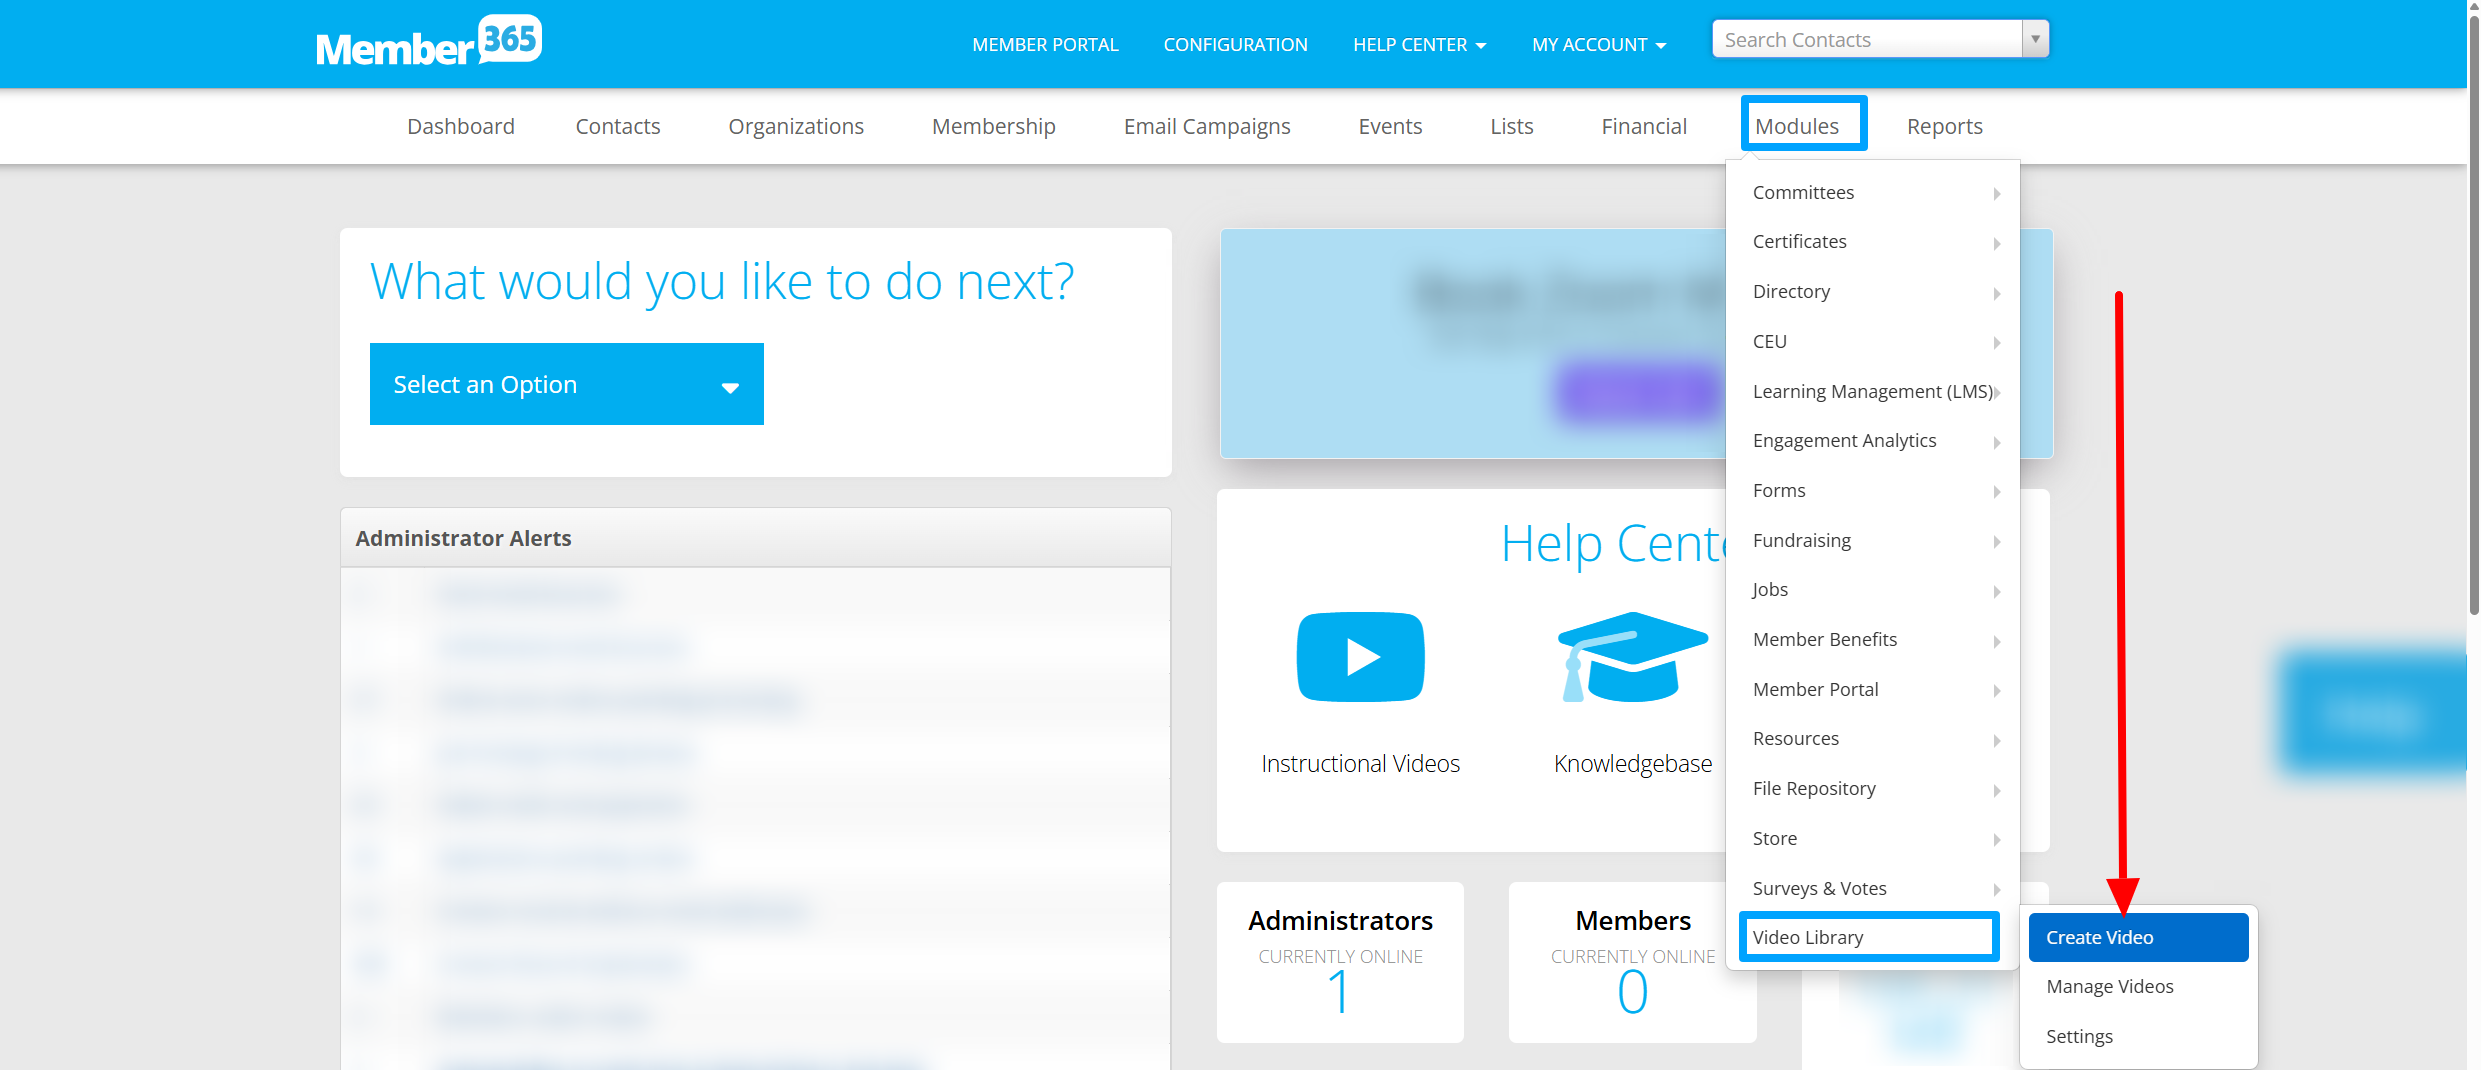
Task: Expand Surveys & Votes submenu
Action: (x=1872, y=889)
